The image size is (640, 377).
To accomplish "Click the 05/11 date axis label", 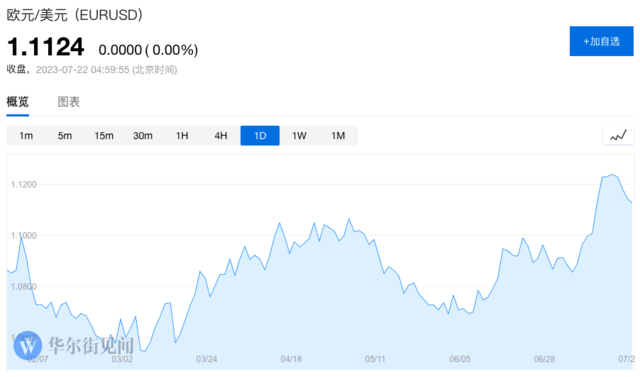I will tap(375, 359).
